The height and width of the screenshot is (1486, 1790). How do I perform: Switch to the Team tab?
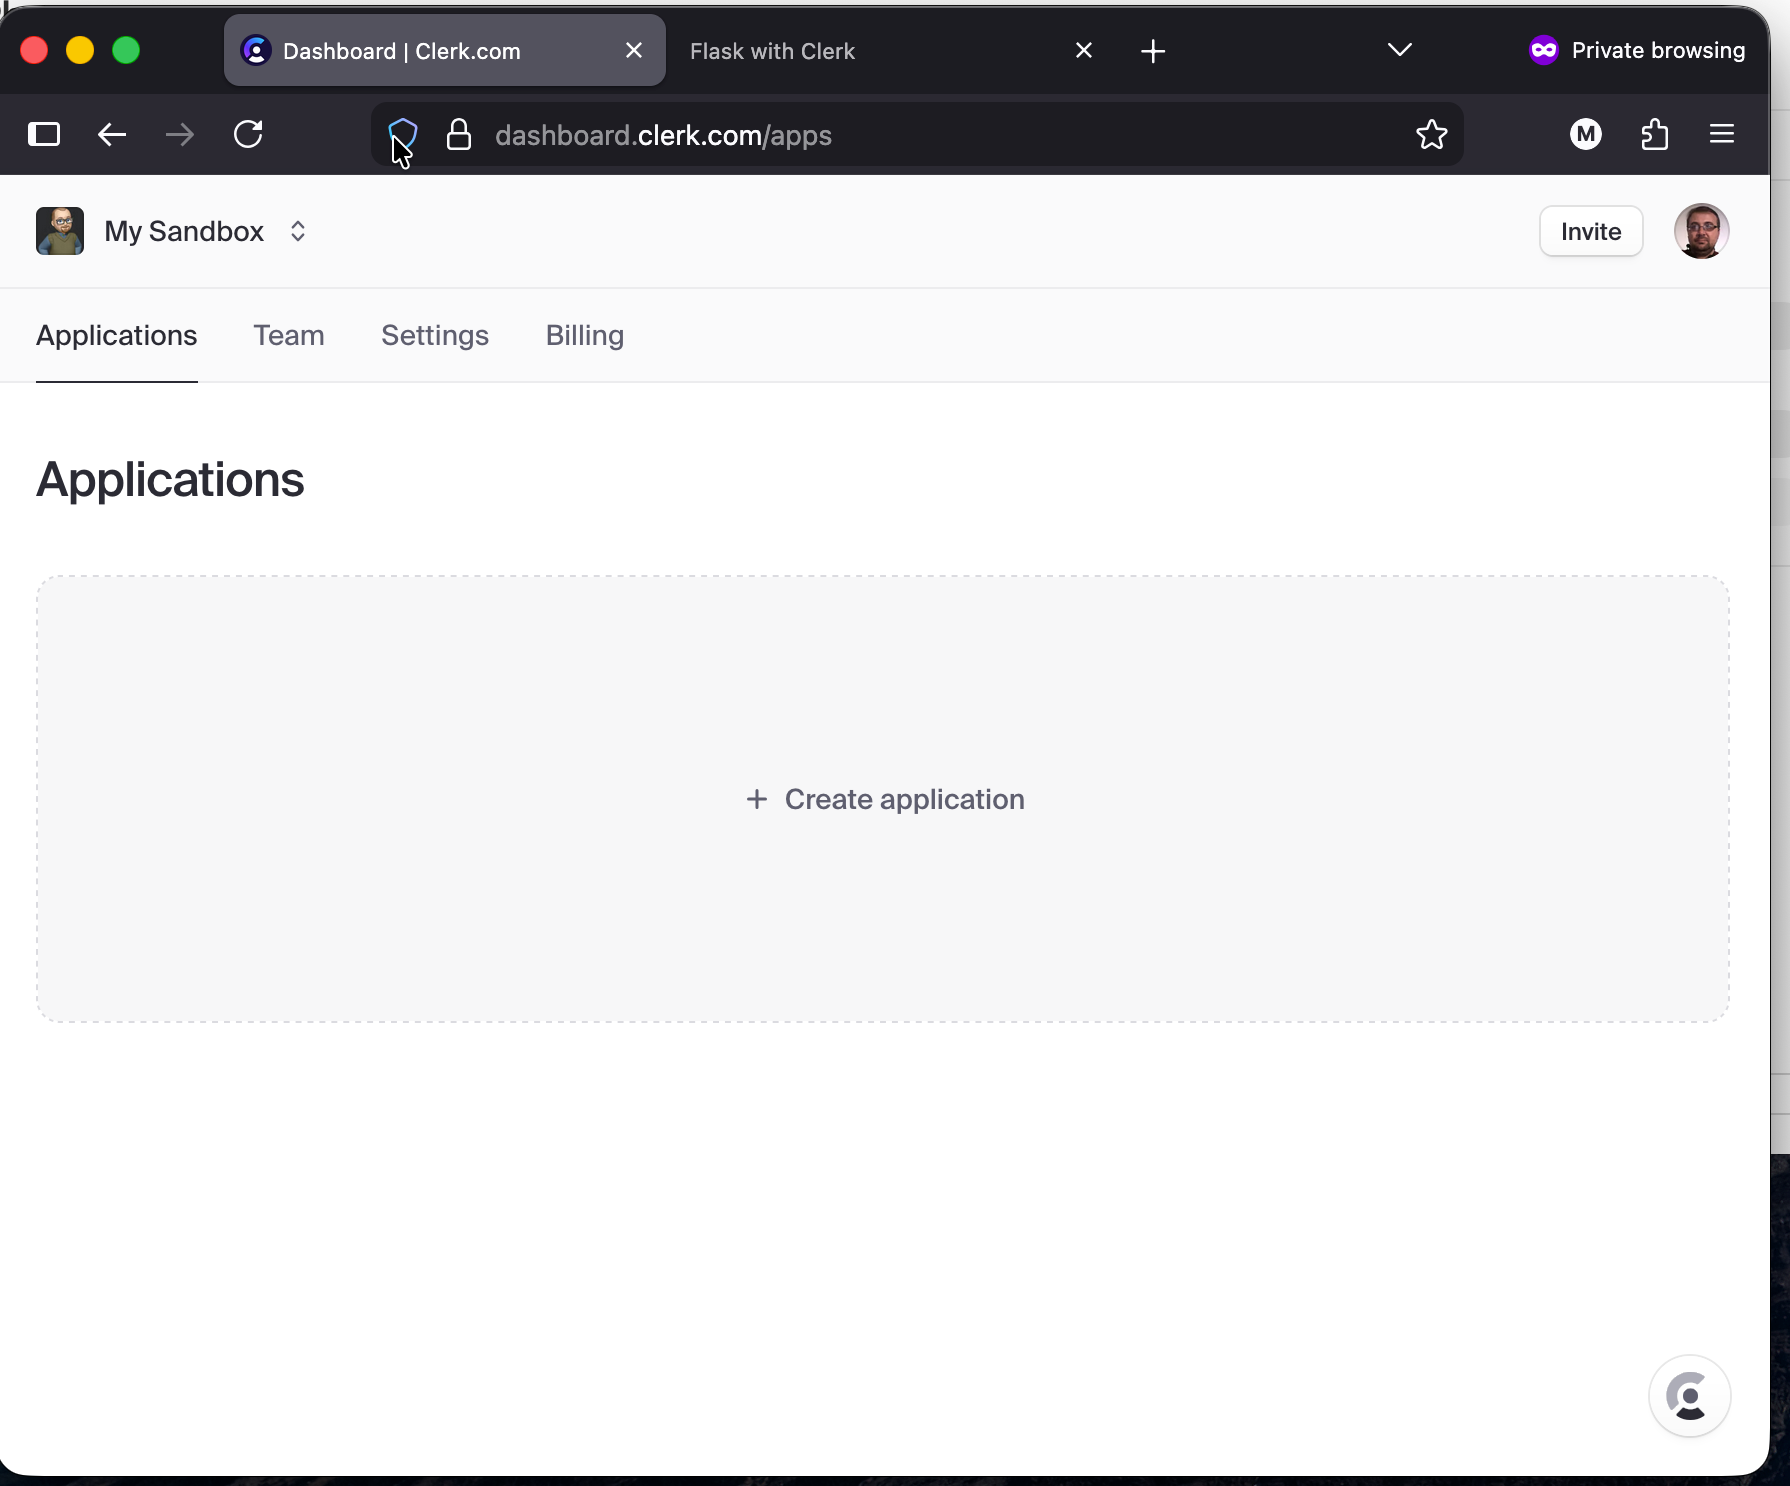coord(288,335)
